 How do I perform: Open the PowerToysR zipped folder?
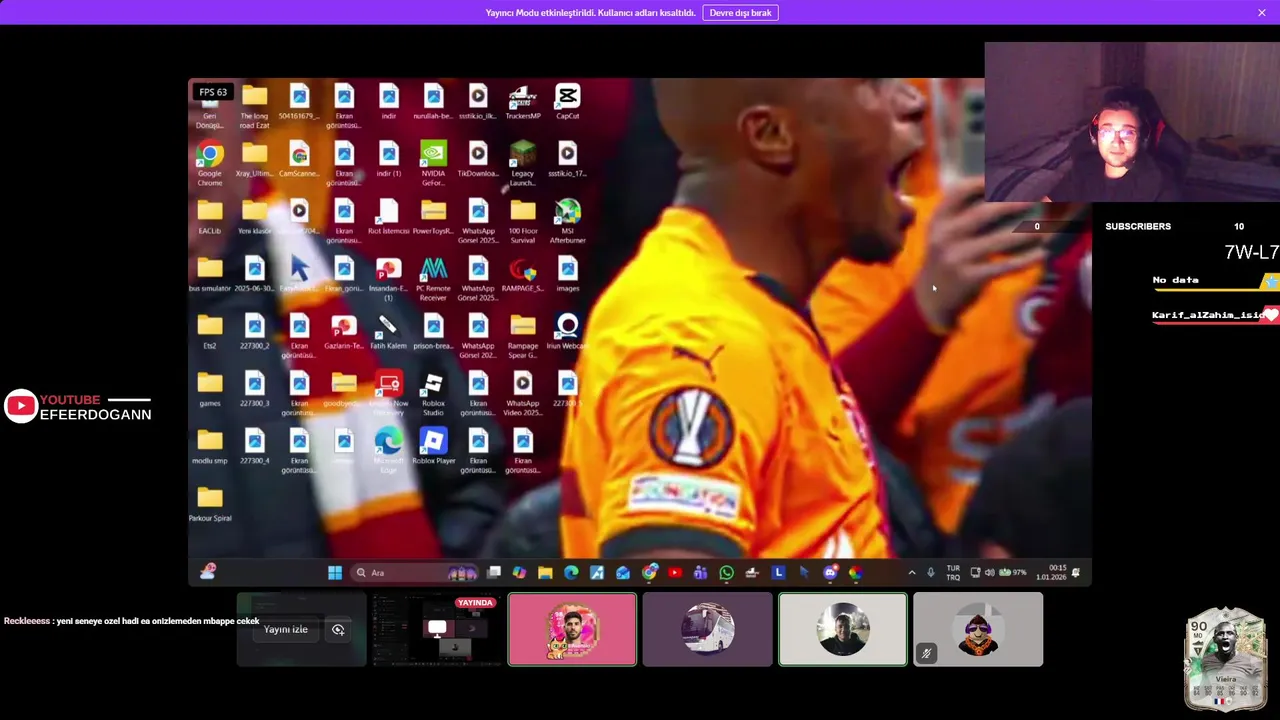(433, 216)
